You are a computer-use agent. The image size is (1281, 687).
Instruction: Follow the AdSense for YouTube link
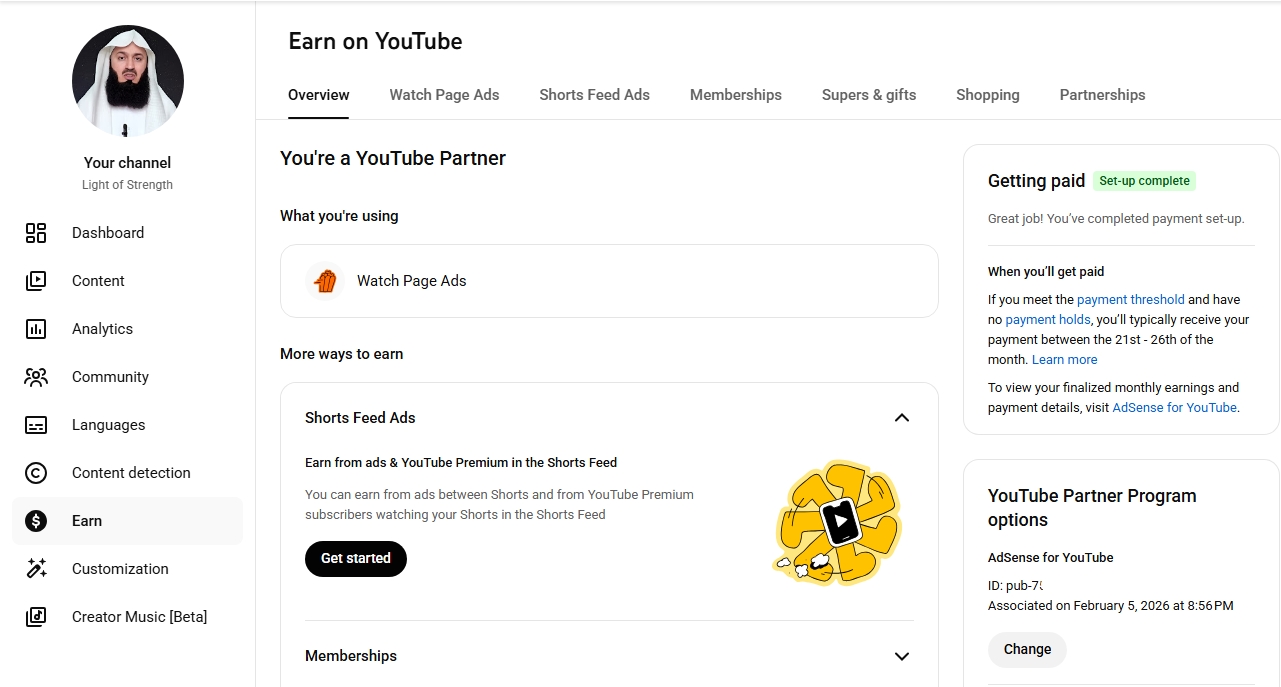tap(1174, 408)
